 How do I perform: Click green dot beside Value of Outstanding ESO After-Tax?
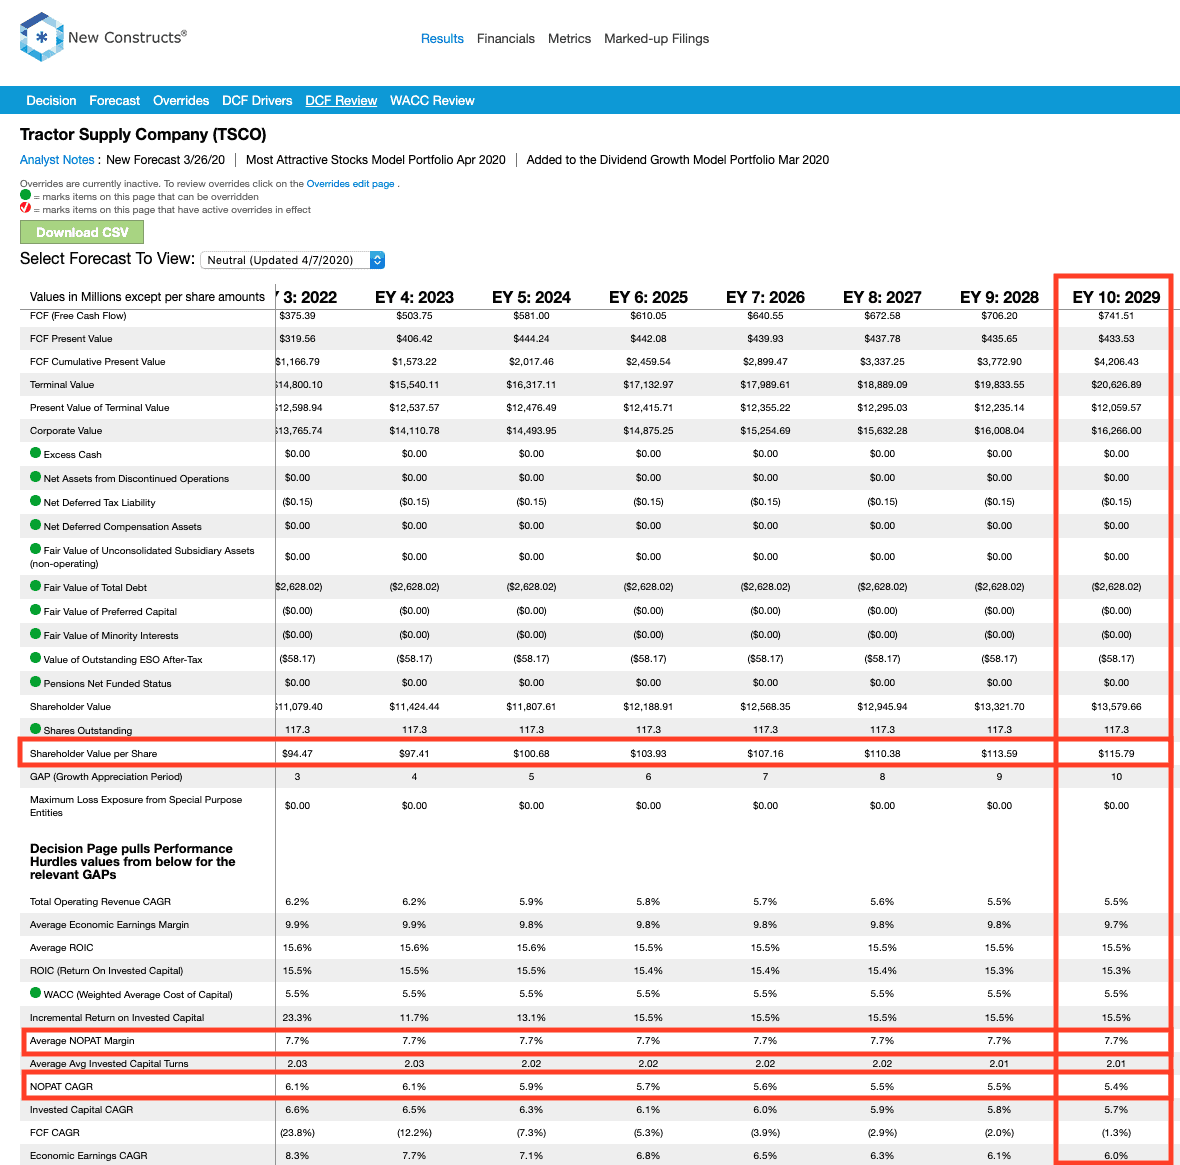click(x=35, y=659)
